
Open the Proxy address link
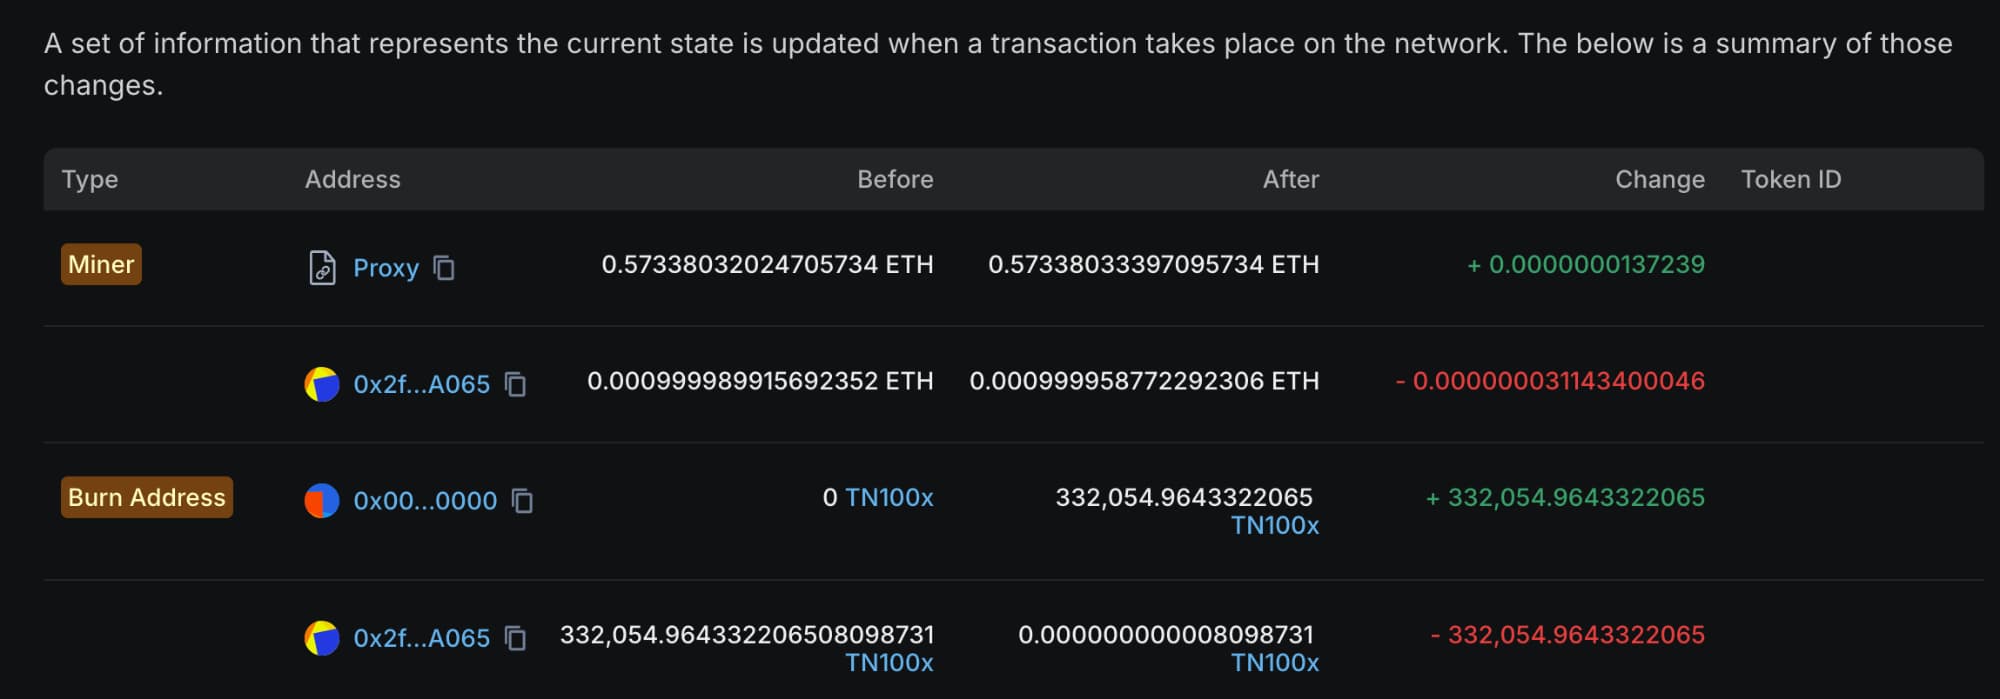coord(386,268)
